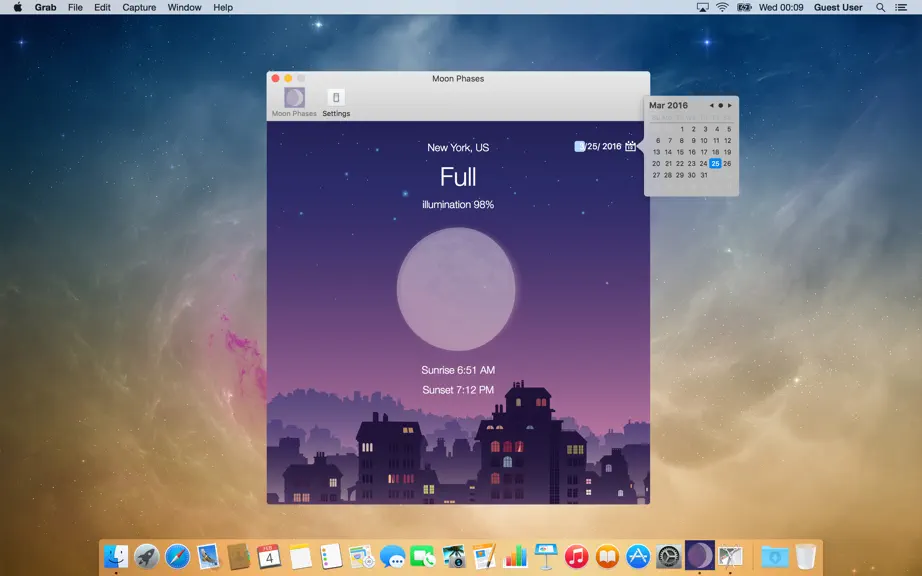Open the Apple menu
This screenshot has width=922, height=576.
pyautogui.click(x=18, y=7)
